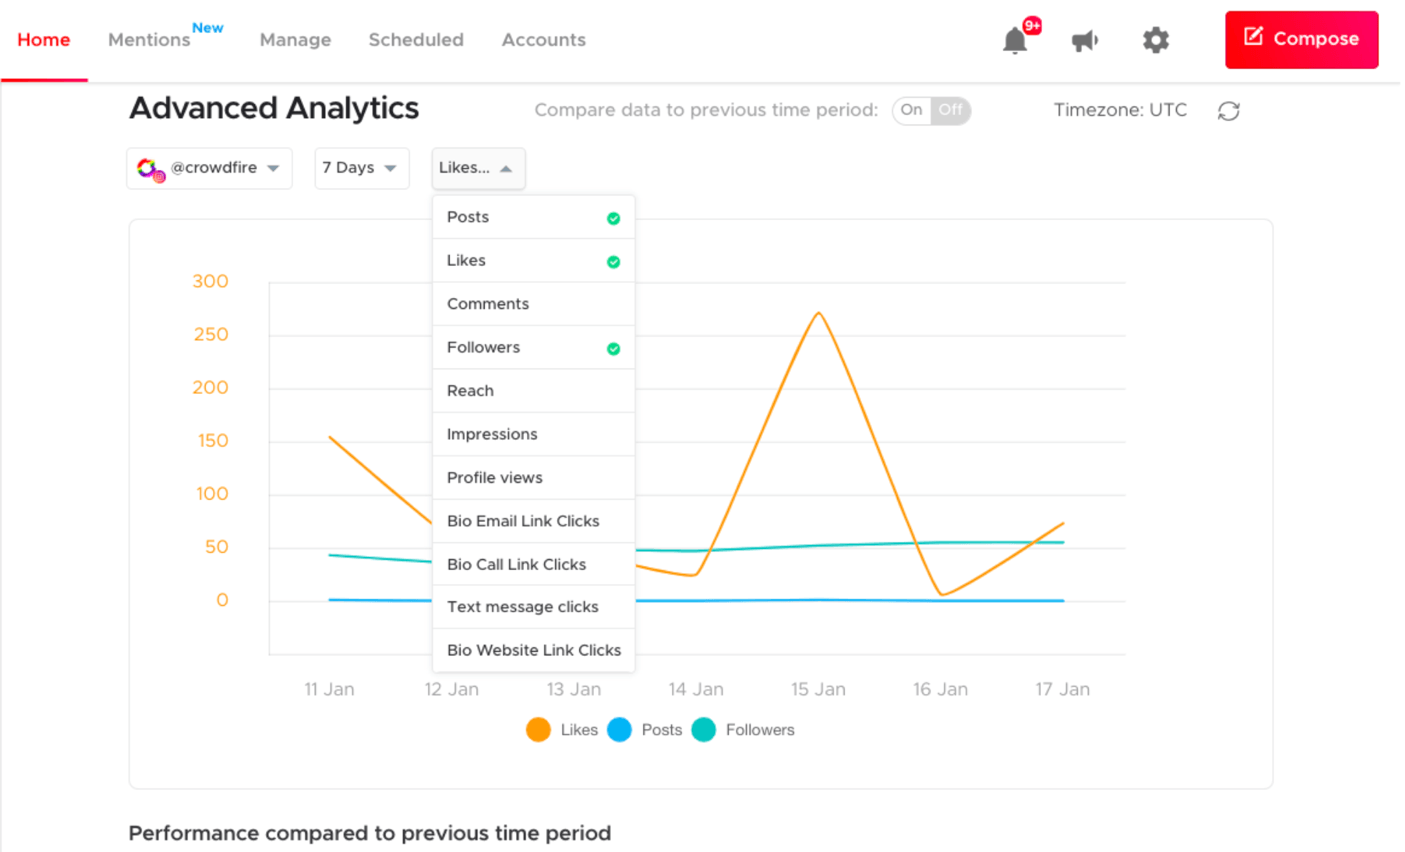
Task: Turn on compare to previous time period
Action: click(x=911, y=110)
